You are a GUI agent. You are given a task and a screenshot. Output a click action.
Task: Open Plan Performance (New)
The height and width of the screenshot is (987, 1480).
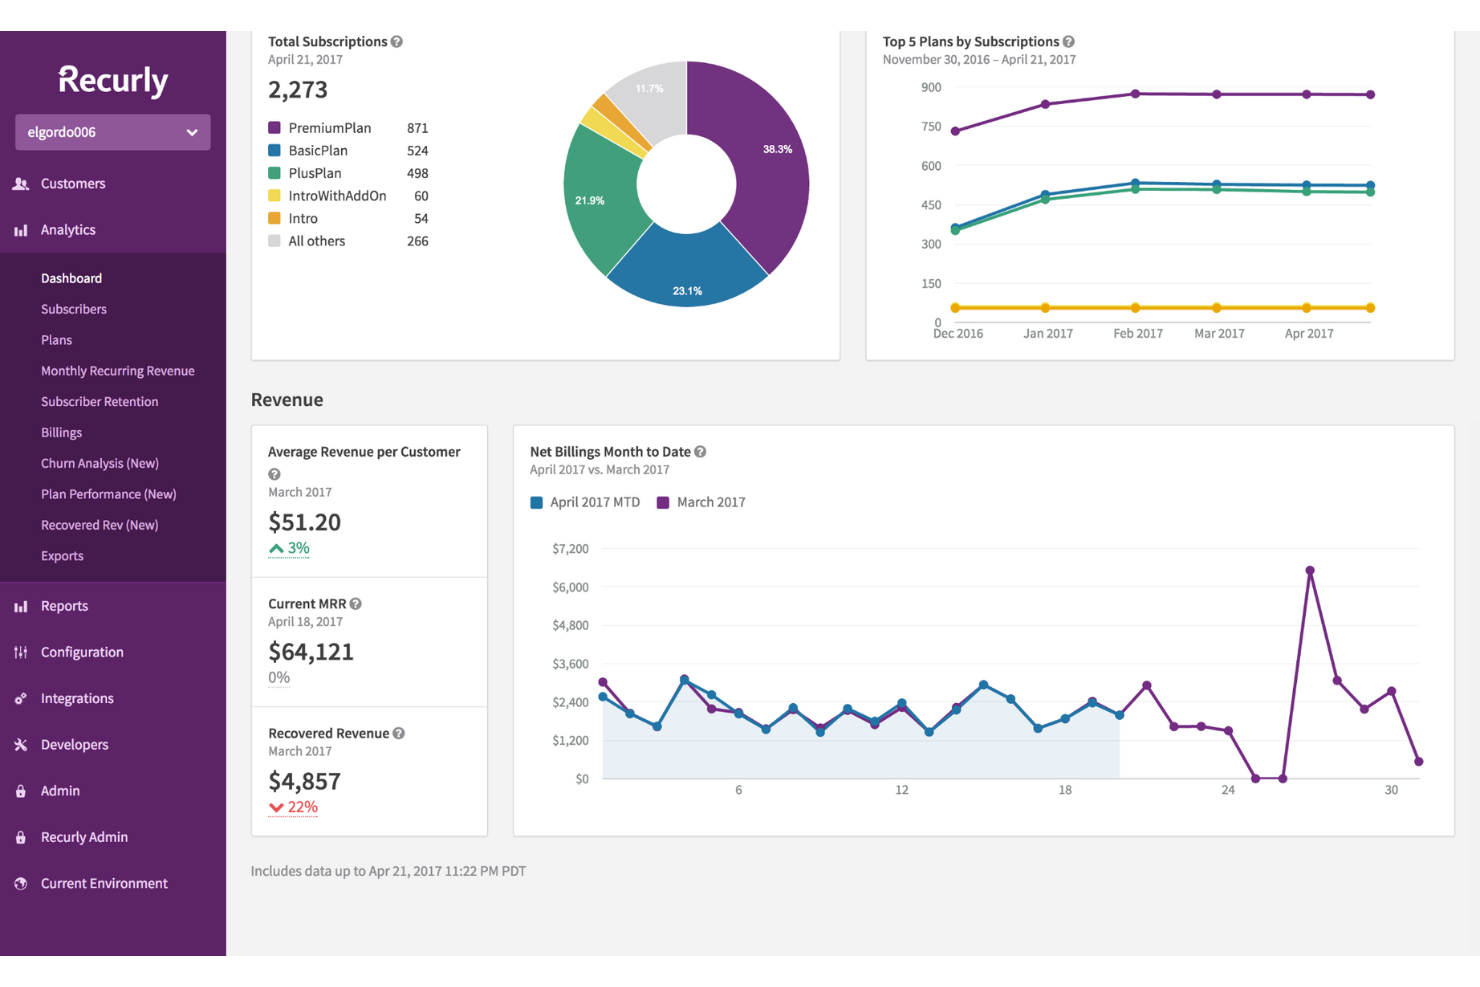(109, 494)
